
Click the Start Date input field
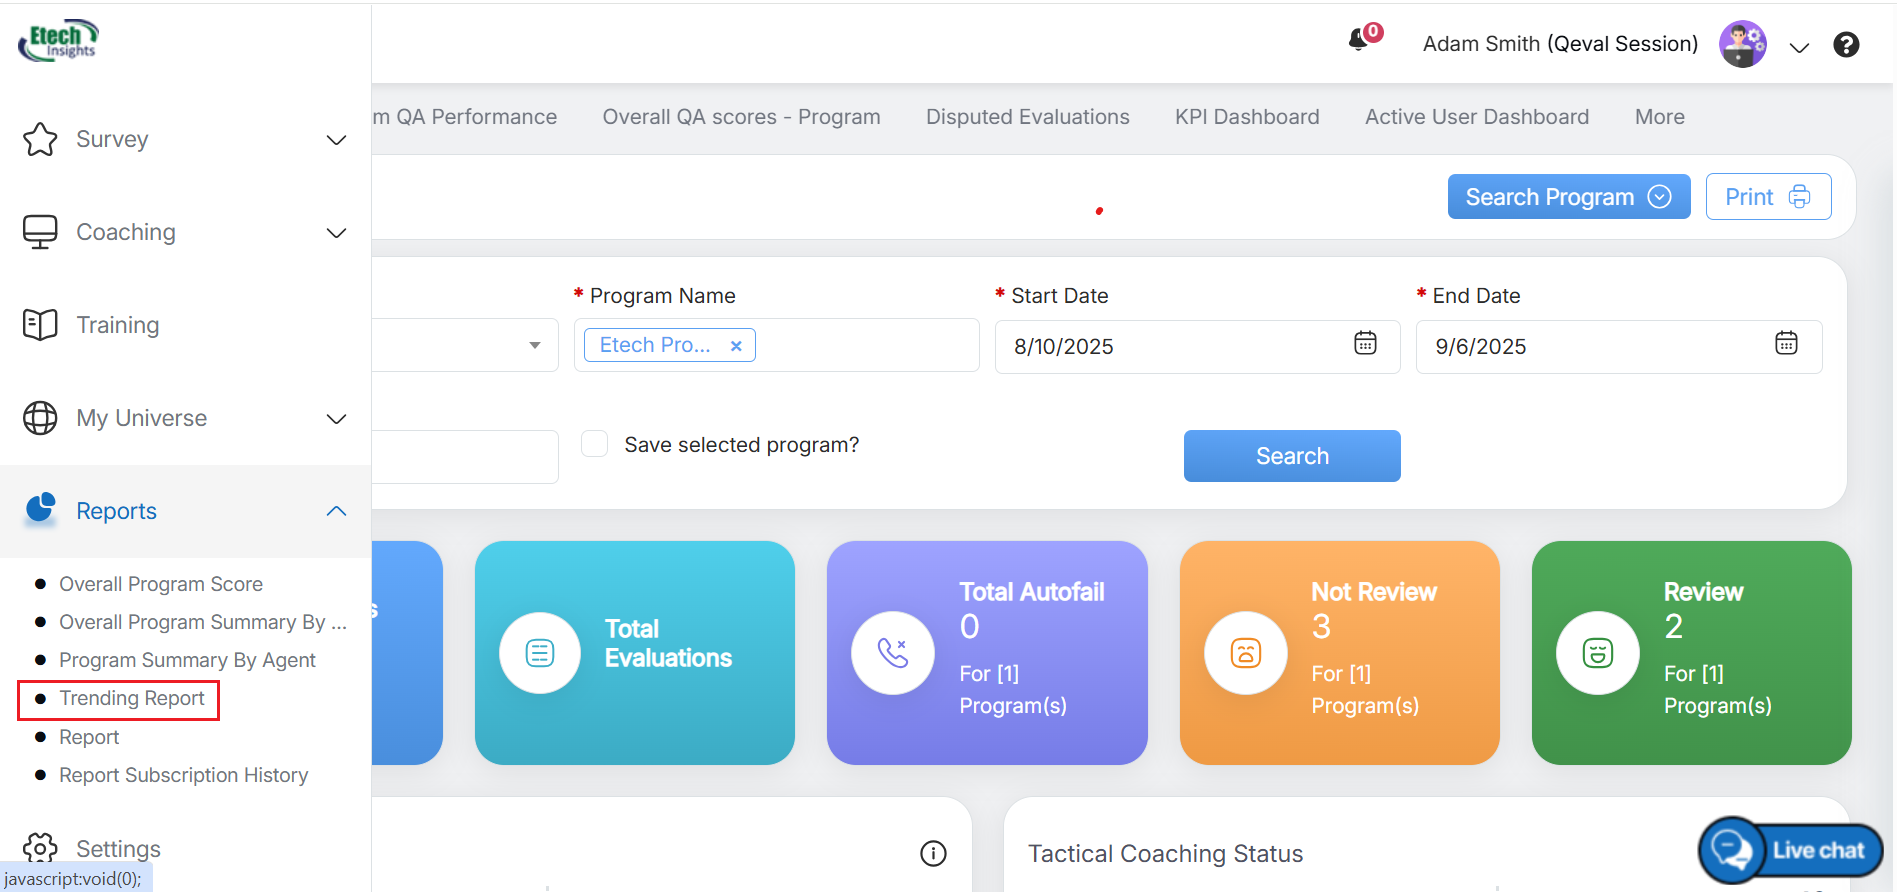(x=1170, y=347)
